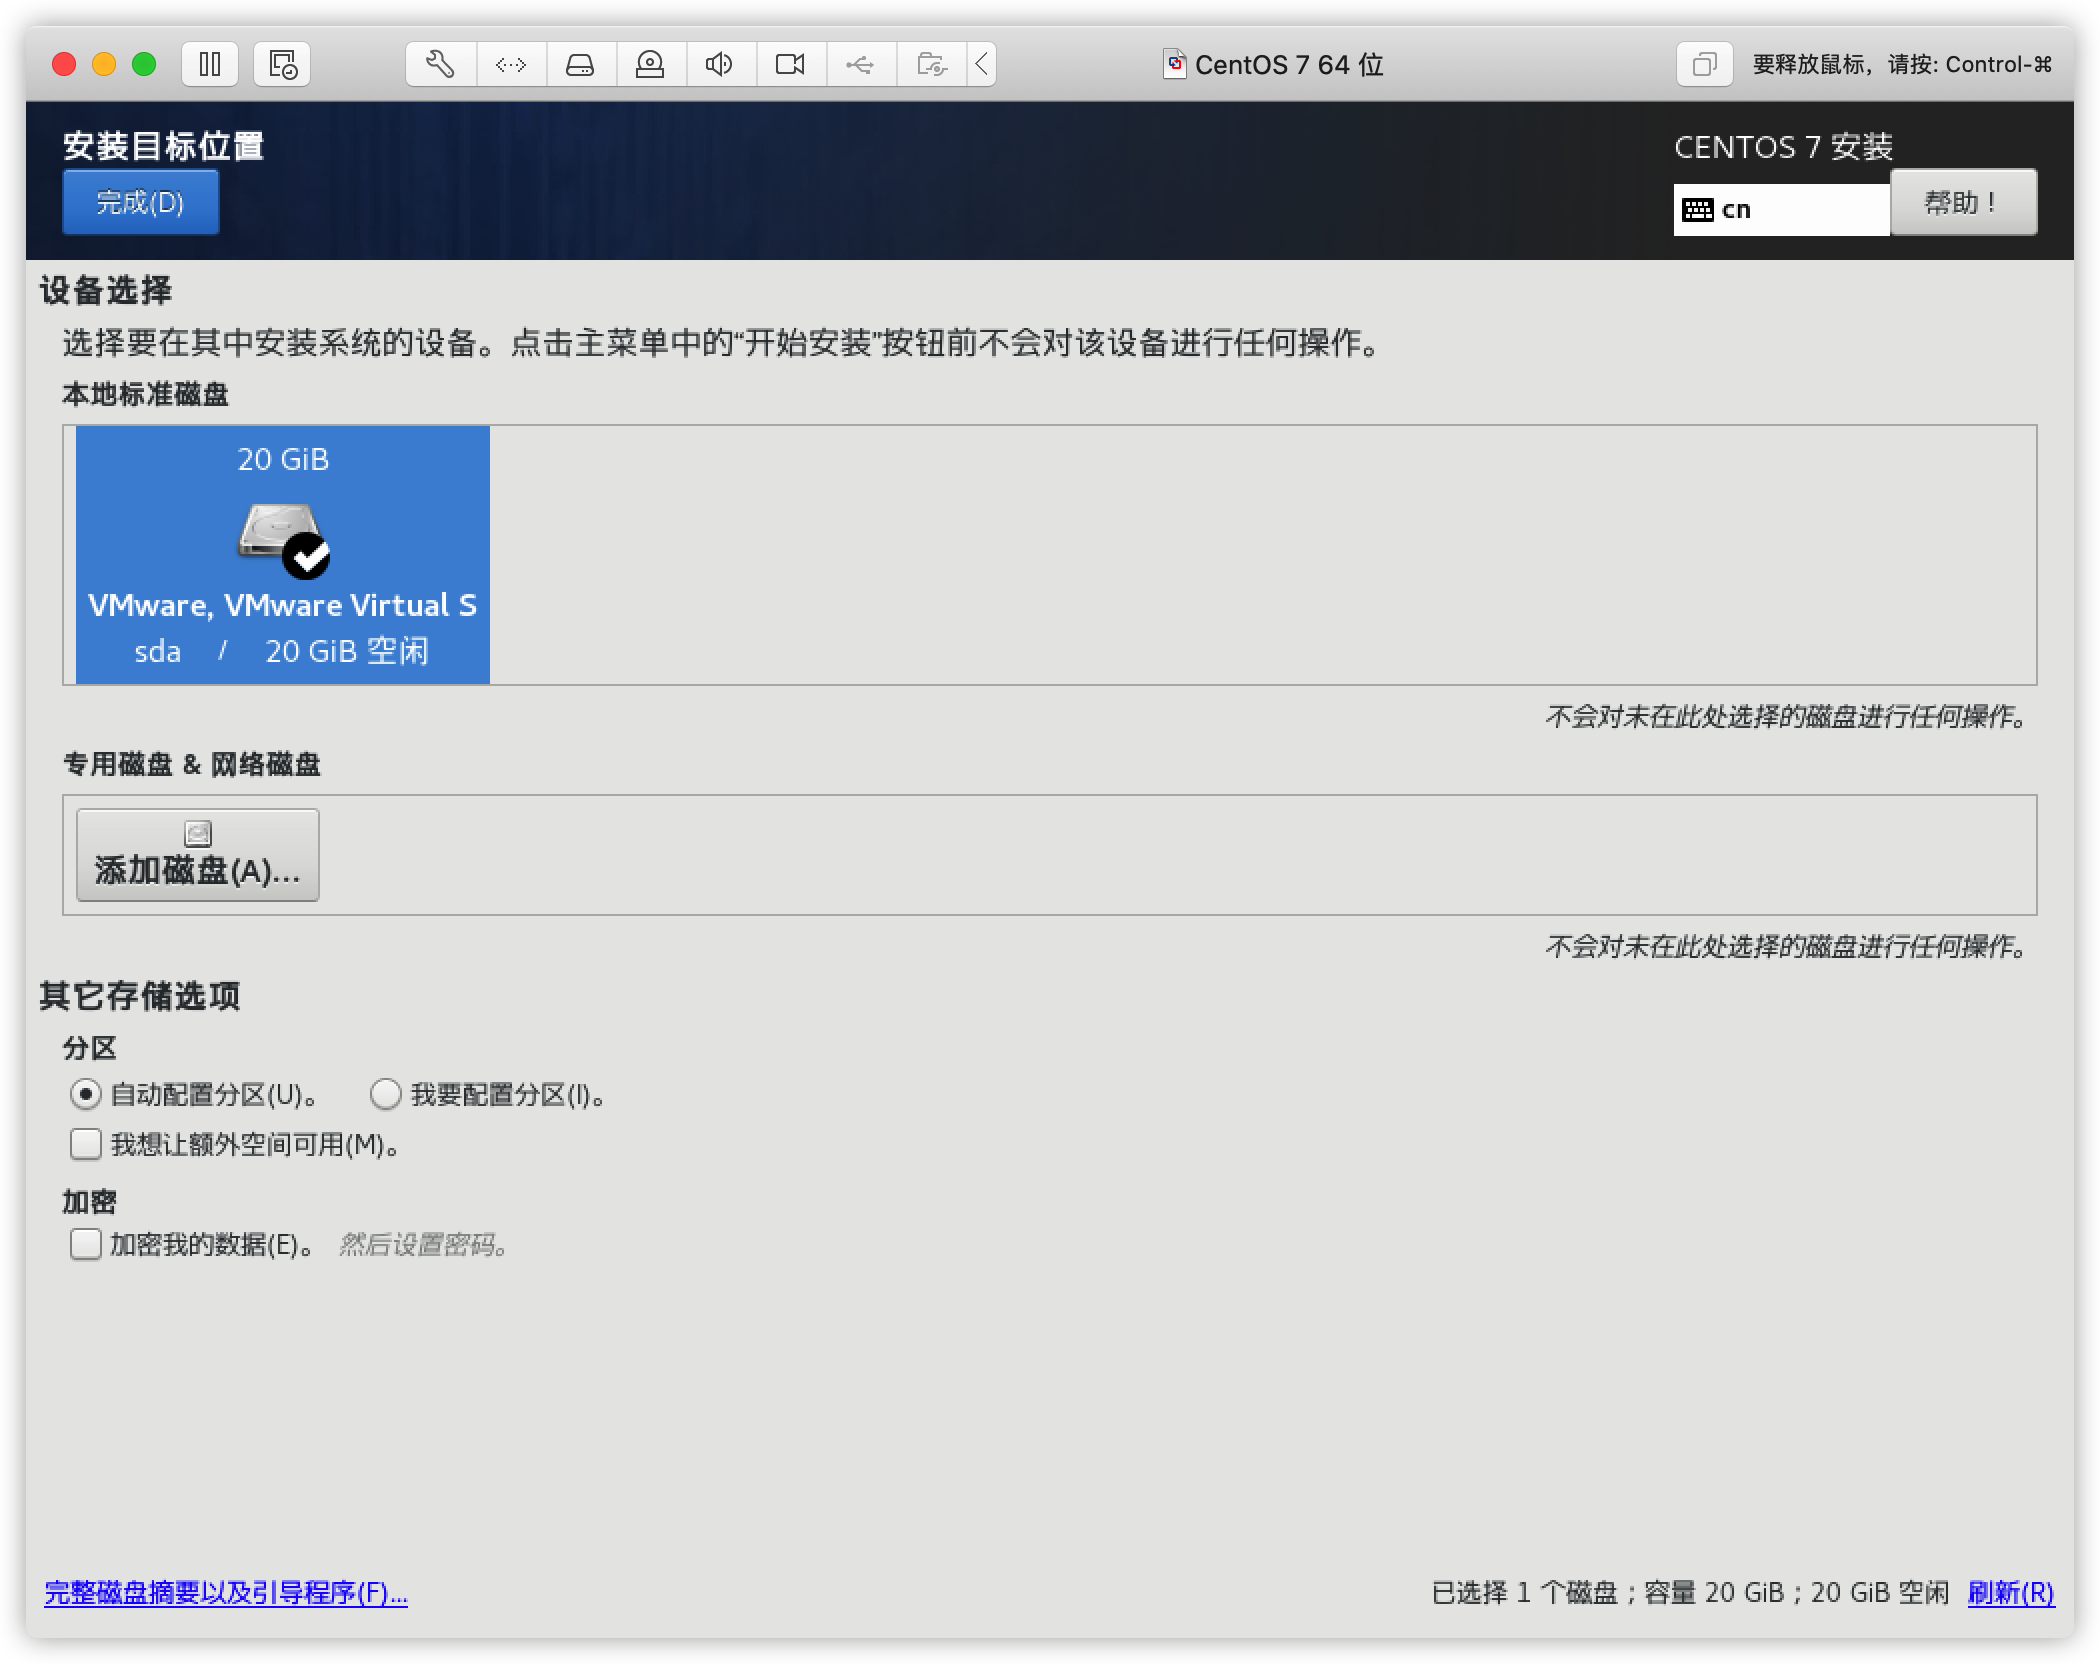Select 我要配置分区 radio button

(x=386, y=1095)
